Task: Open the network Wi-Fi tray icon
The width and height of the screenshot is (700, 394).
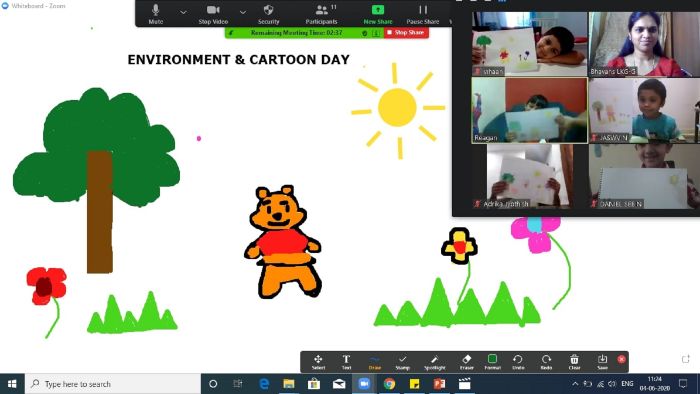Action: point(600,384)
